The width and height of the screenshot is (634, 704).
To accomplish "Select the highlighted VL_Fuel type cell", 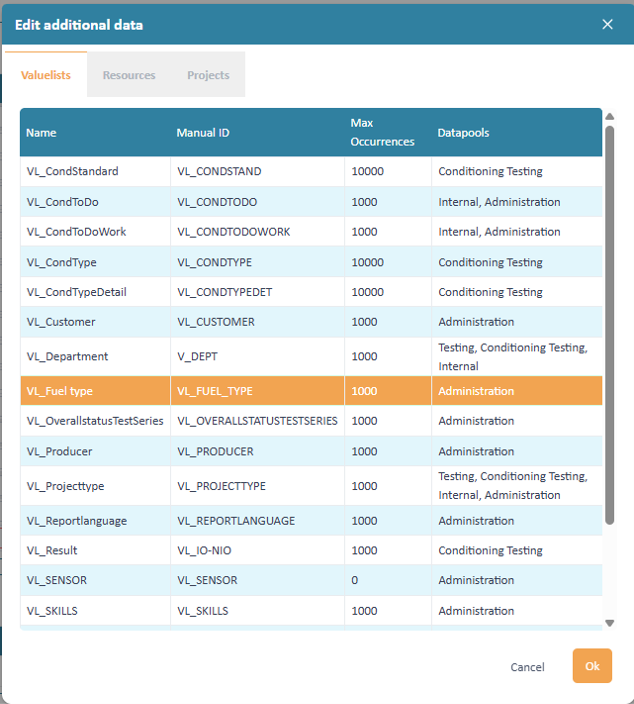I will (x=95, y=391).
